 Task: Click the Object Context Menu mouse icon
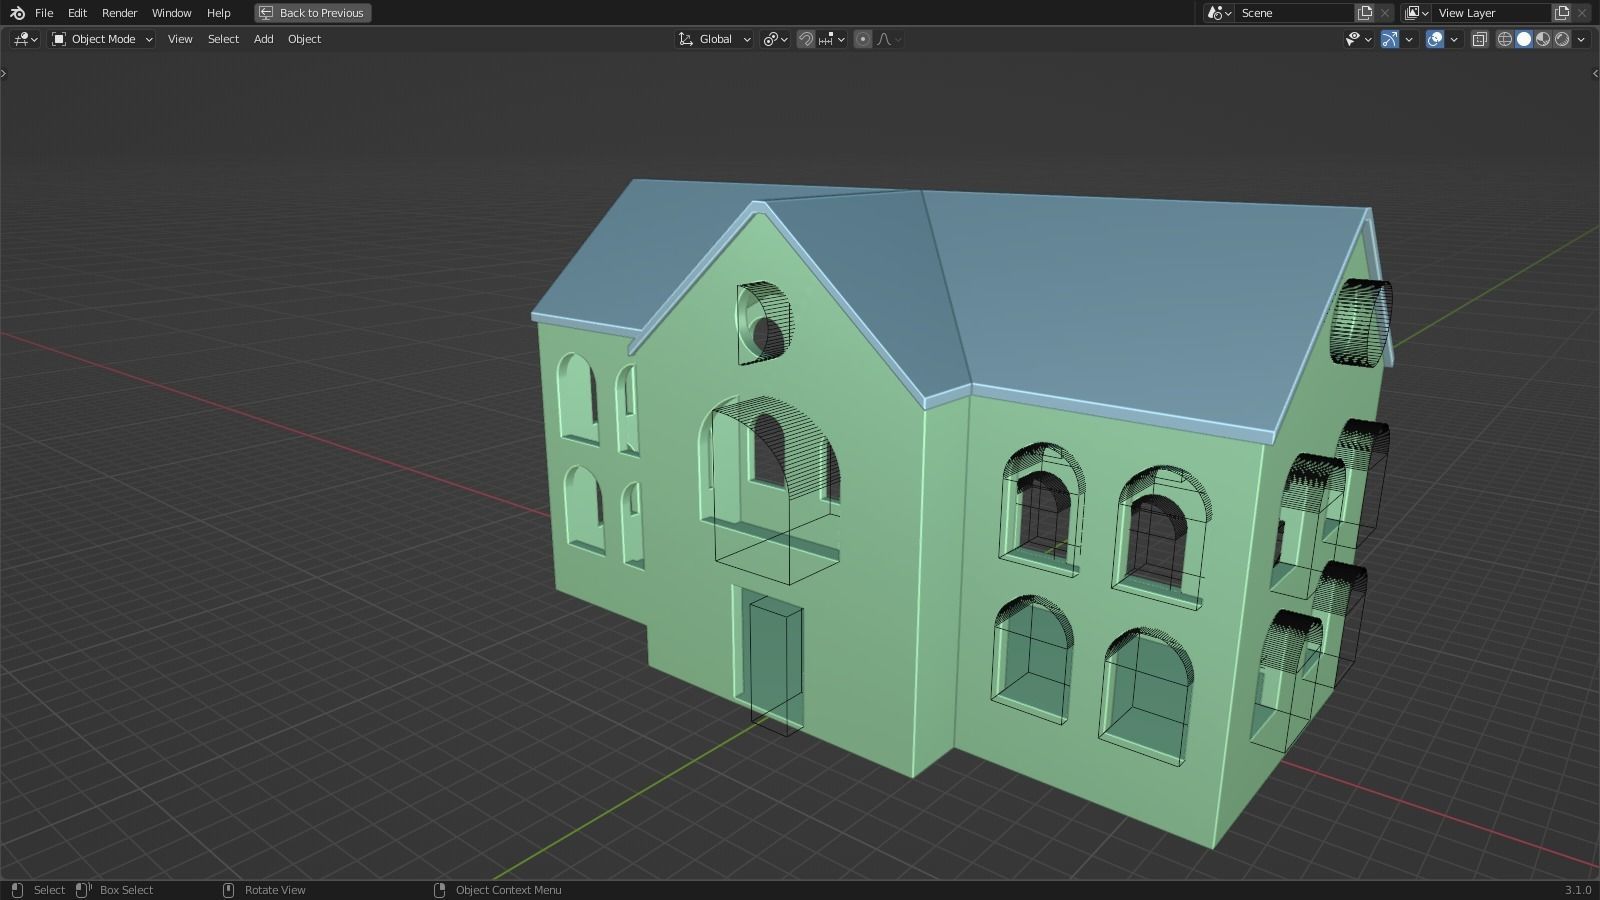tap(439, 890)
